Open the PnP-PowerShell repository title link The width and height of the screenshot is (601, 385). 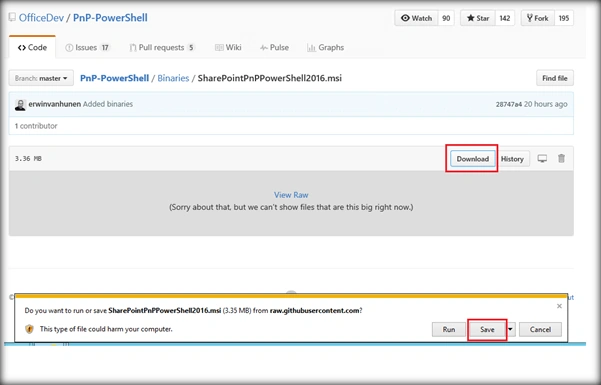[x=110, y=18]
